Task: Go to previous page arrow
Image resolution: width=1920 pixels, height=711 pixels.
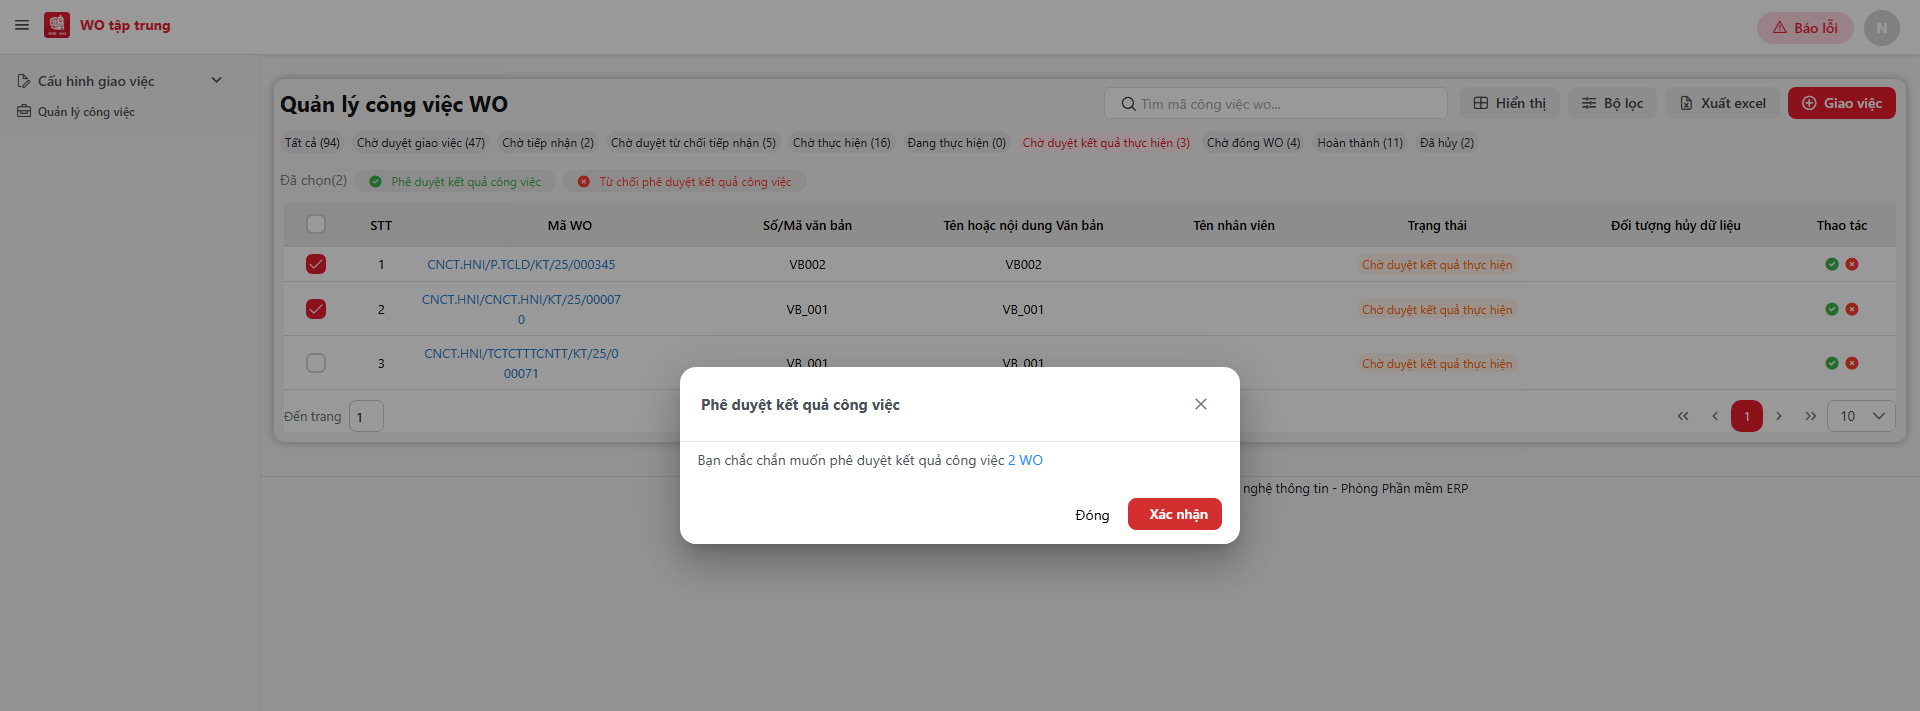Action: tap(1715, 416)
